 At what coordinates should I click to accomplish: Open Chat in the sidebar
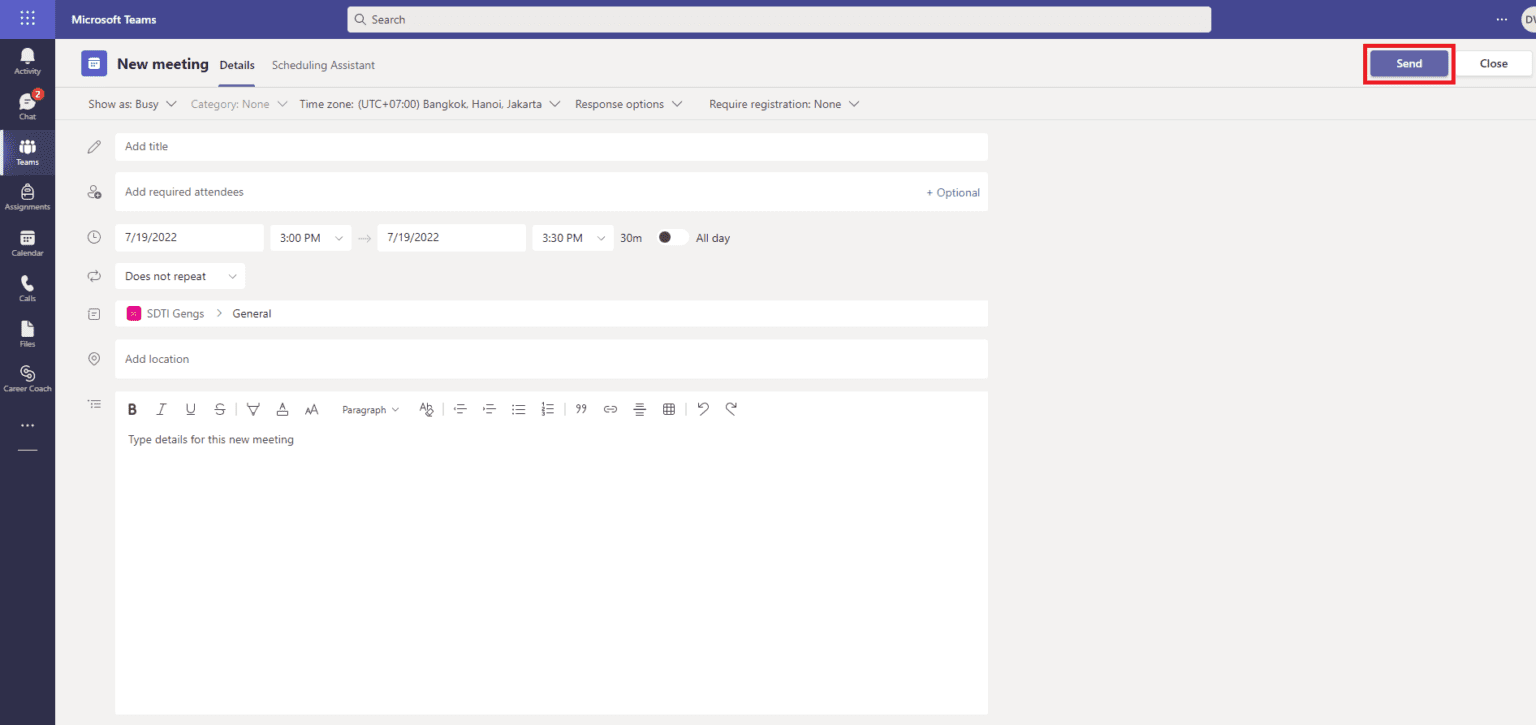click(27, 106)
